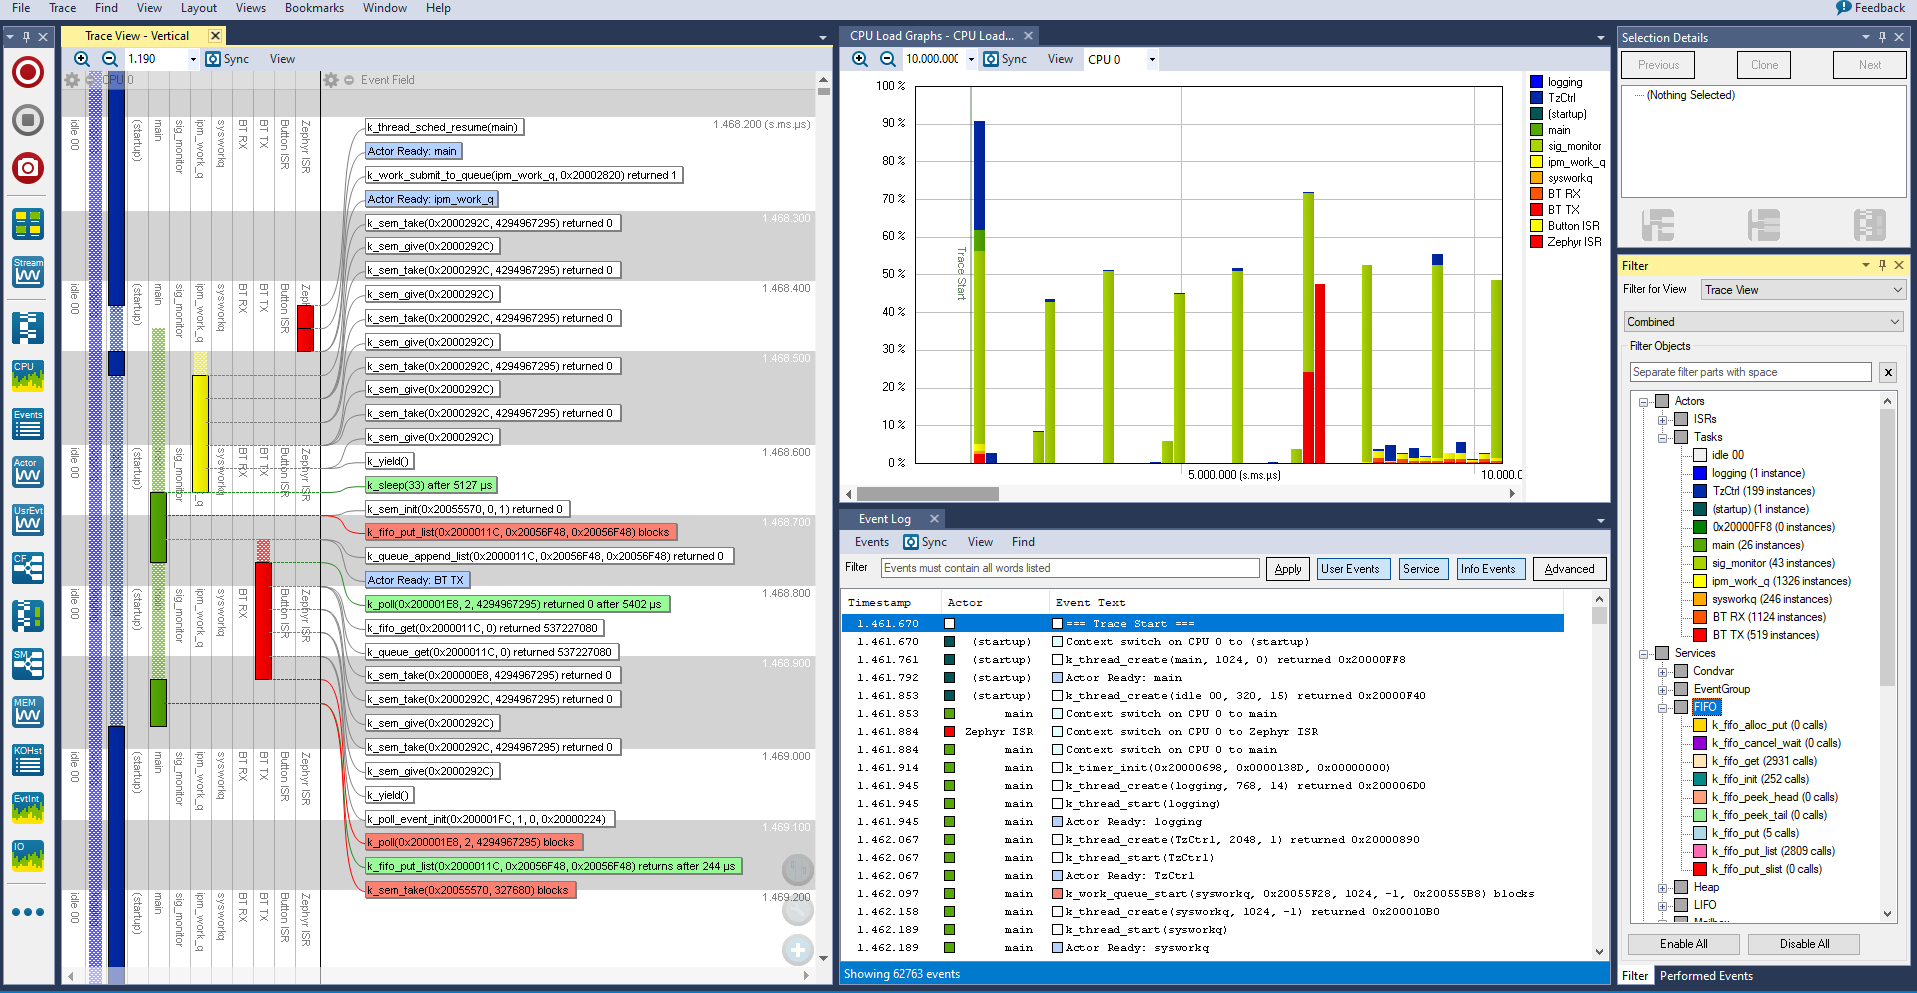
Task: Click the Snapshot camera icon
Action: pos(28,167)
